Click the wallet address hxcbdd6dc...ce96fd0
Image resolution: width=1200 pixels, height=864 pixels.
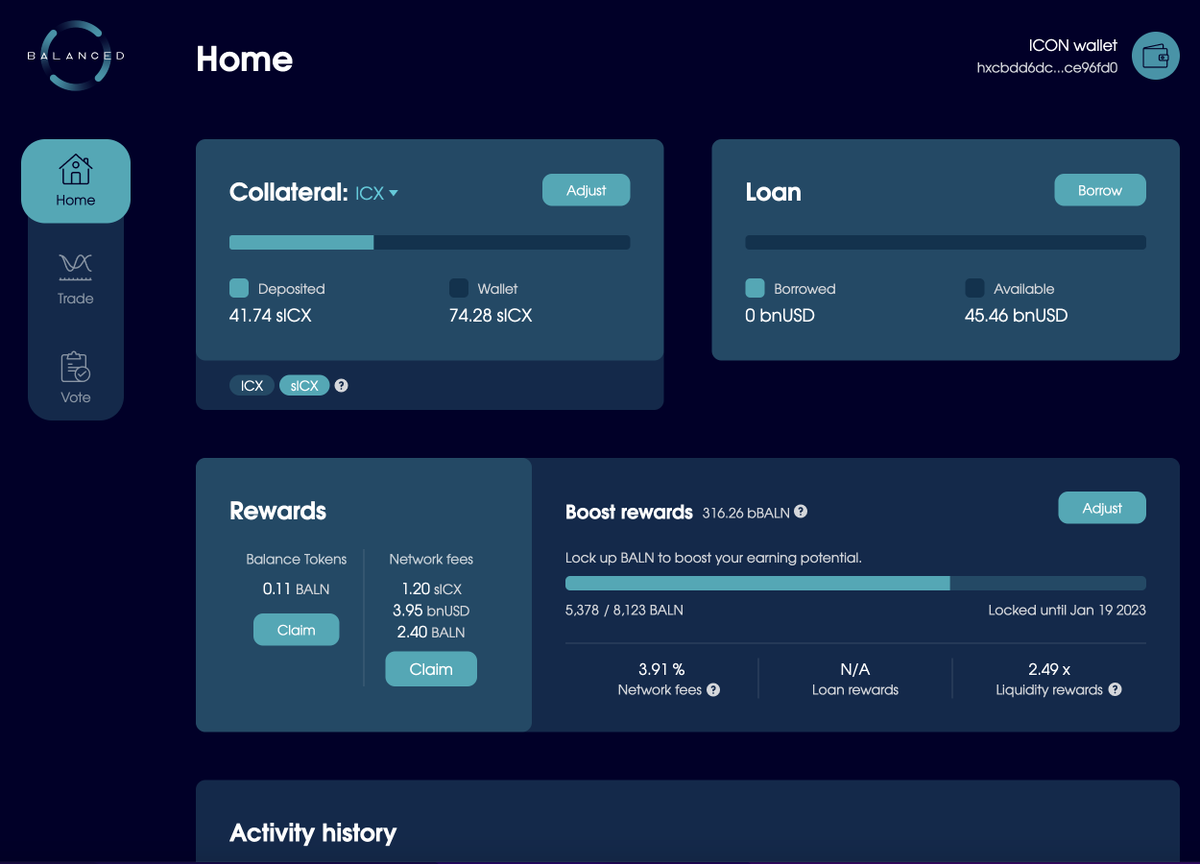(1047, 68)
